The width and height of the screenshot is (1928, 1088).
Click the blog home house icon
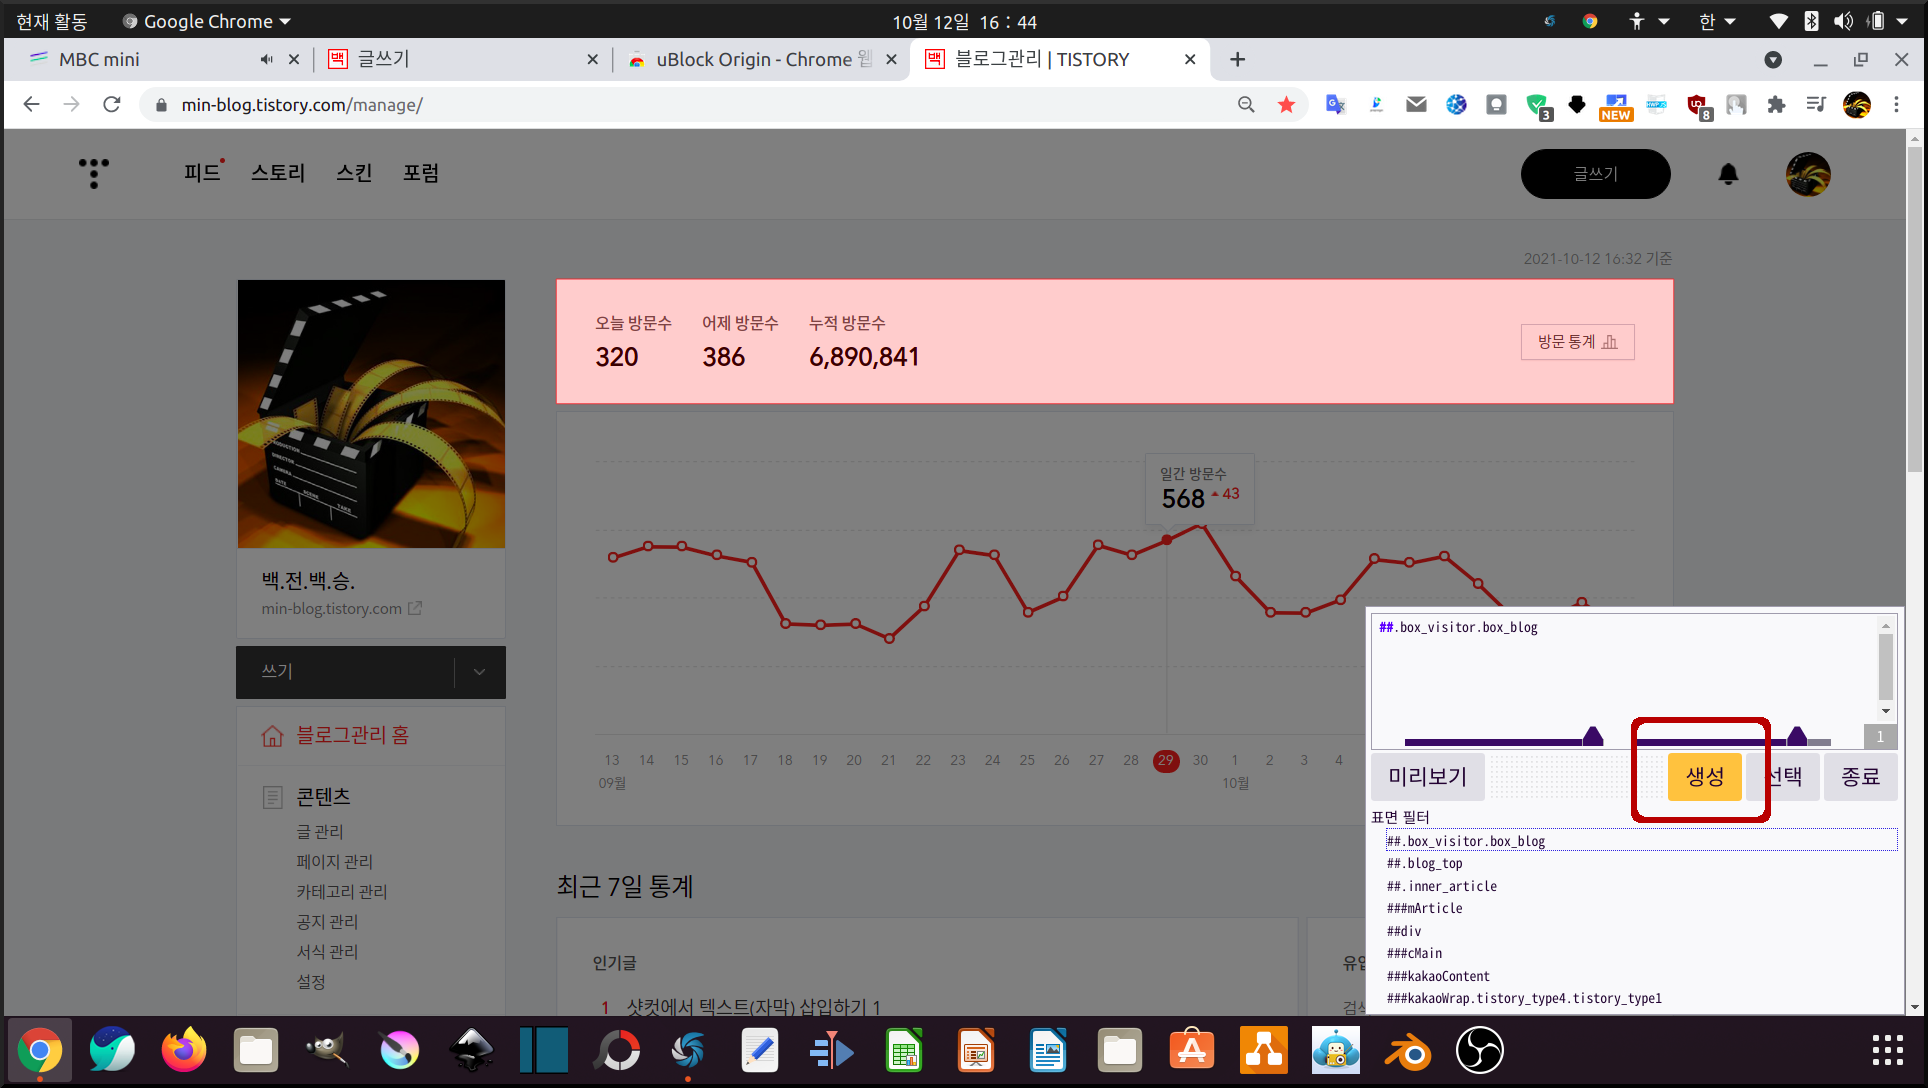[272, 736]
